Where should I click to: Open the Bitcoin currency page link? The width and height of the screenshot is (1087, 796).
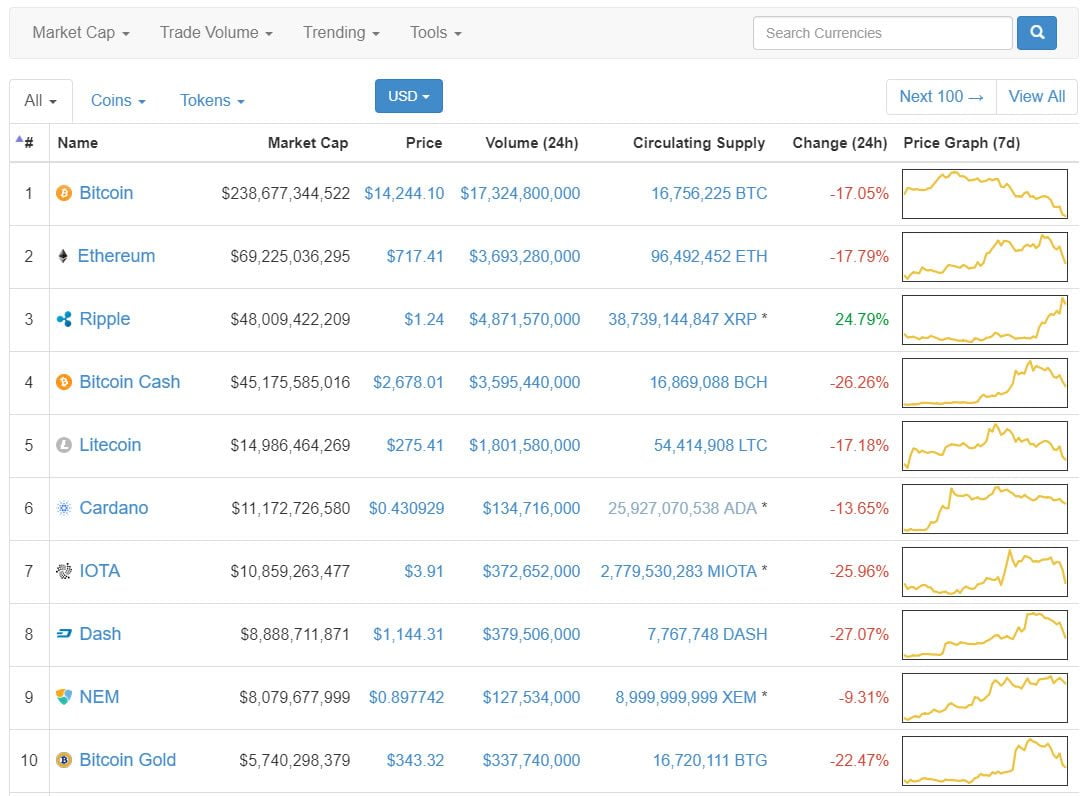[x=106, y=193]
